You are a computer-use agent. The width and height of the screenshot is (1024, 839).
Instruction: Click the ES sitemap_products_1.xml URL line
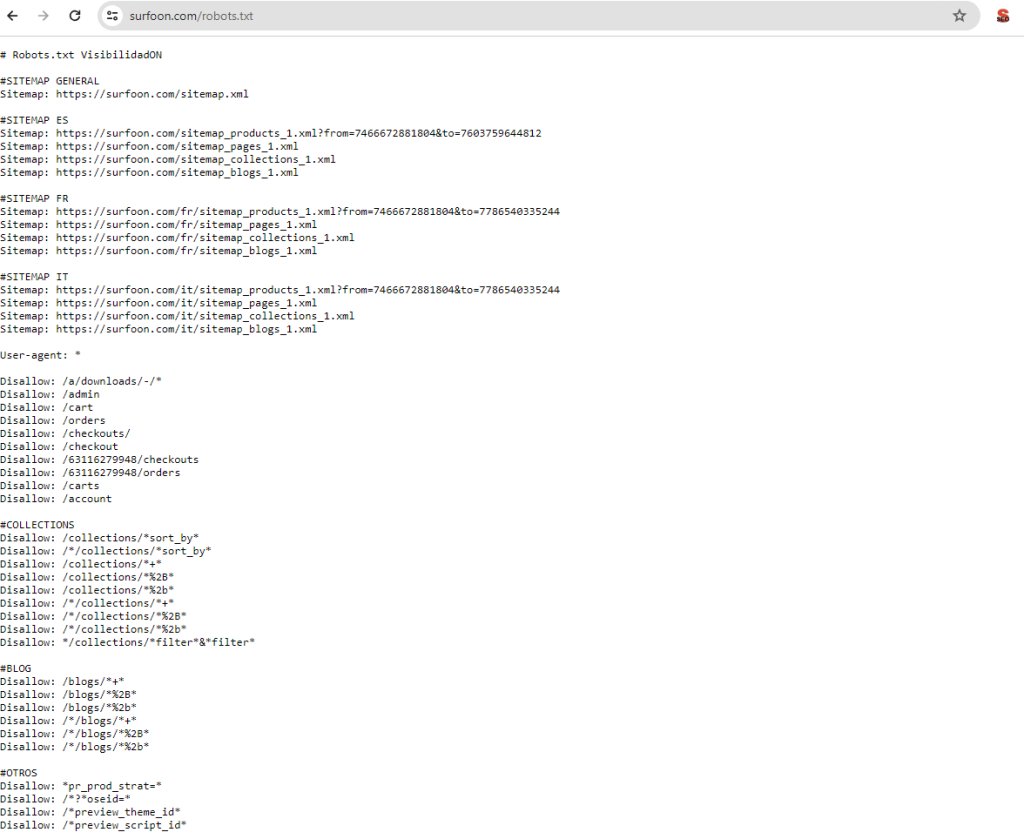[x=298, y=133]
